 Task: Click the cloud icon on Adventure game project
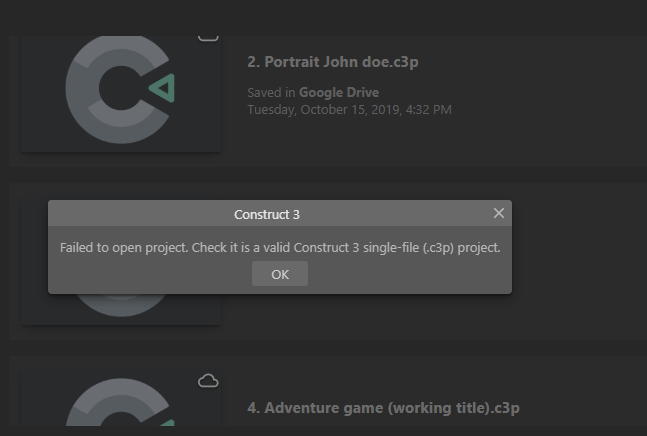click(208, 381)
